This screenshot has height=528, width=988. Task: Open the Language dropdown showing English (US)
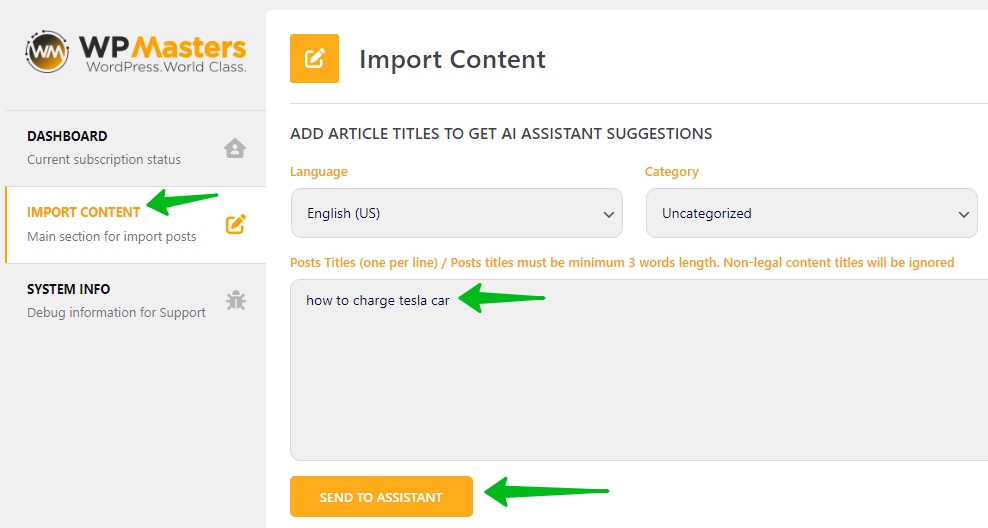457,213
